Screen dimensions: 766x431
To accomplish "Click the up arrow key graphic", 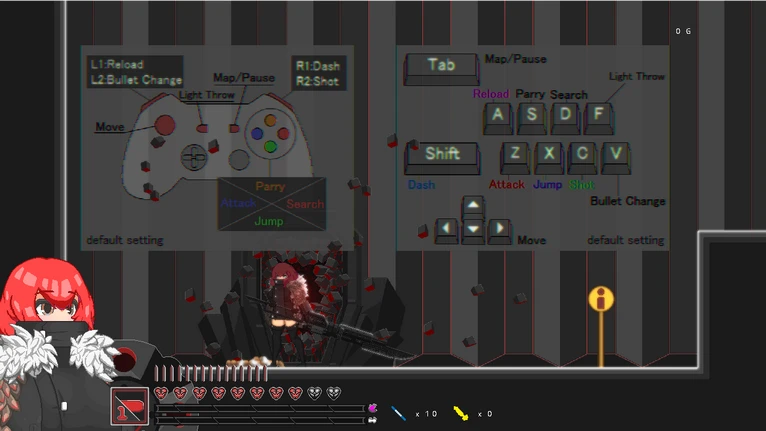I will [472, 207].
